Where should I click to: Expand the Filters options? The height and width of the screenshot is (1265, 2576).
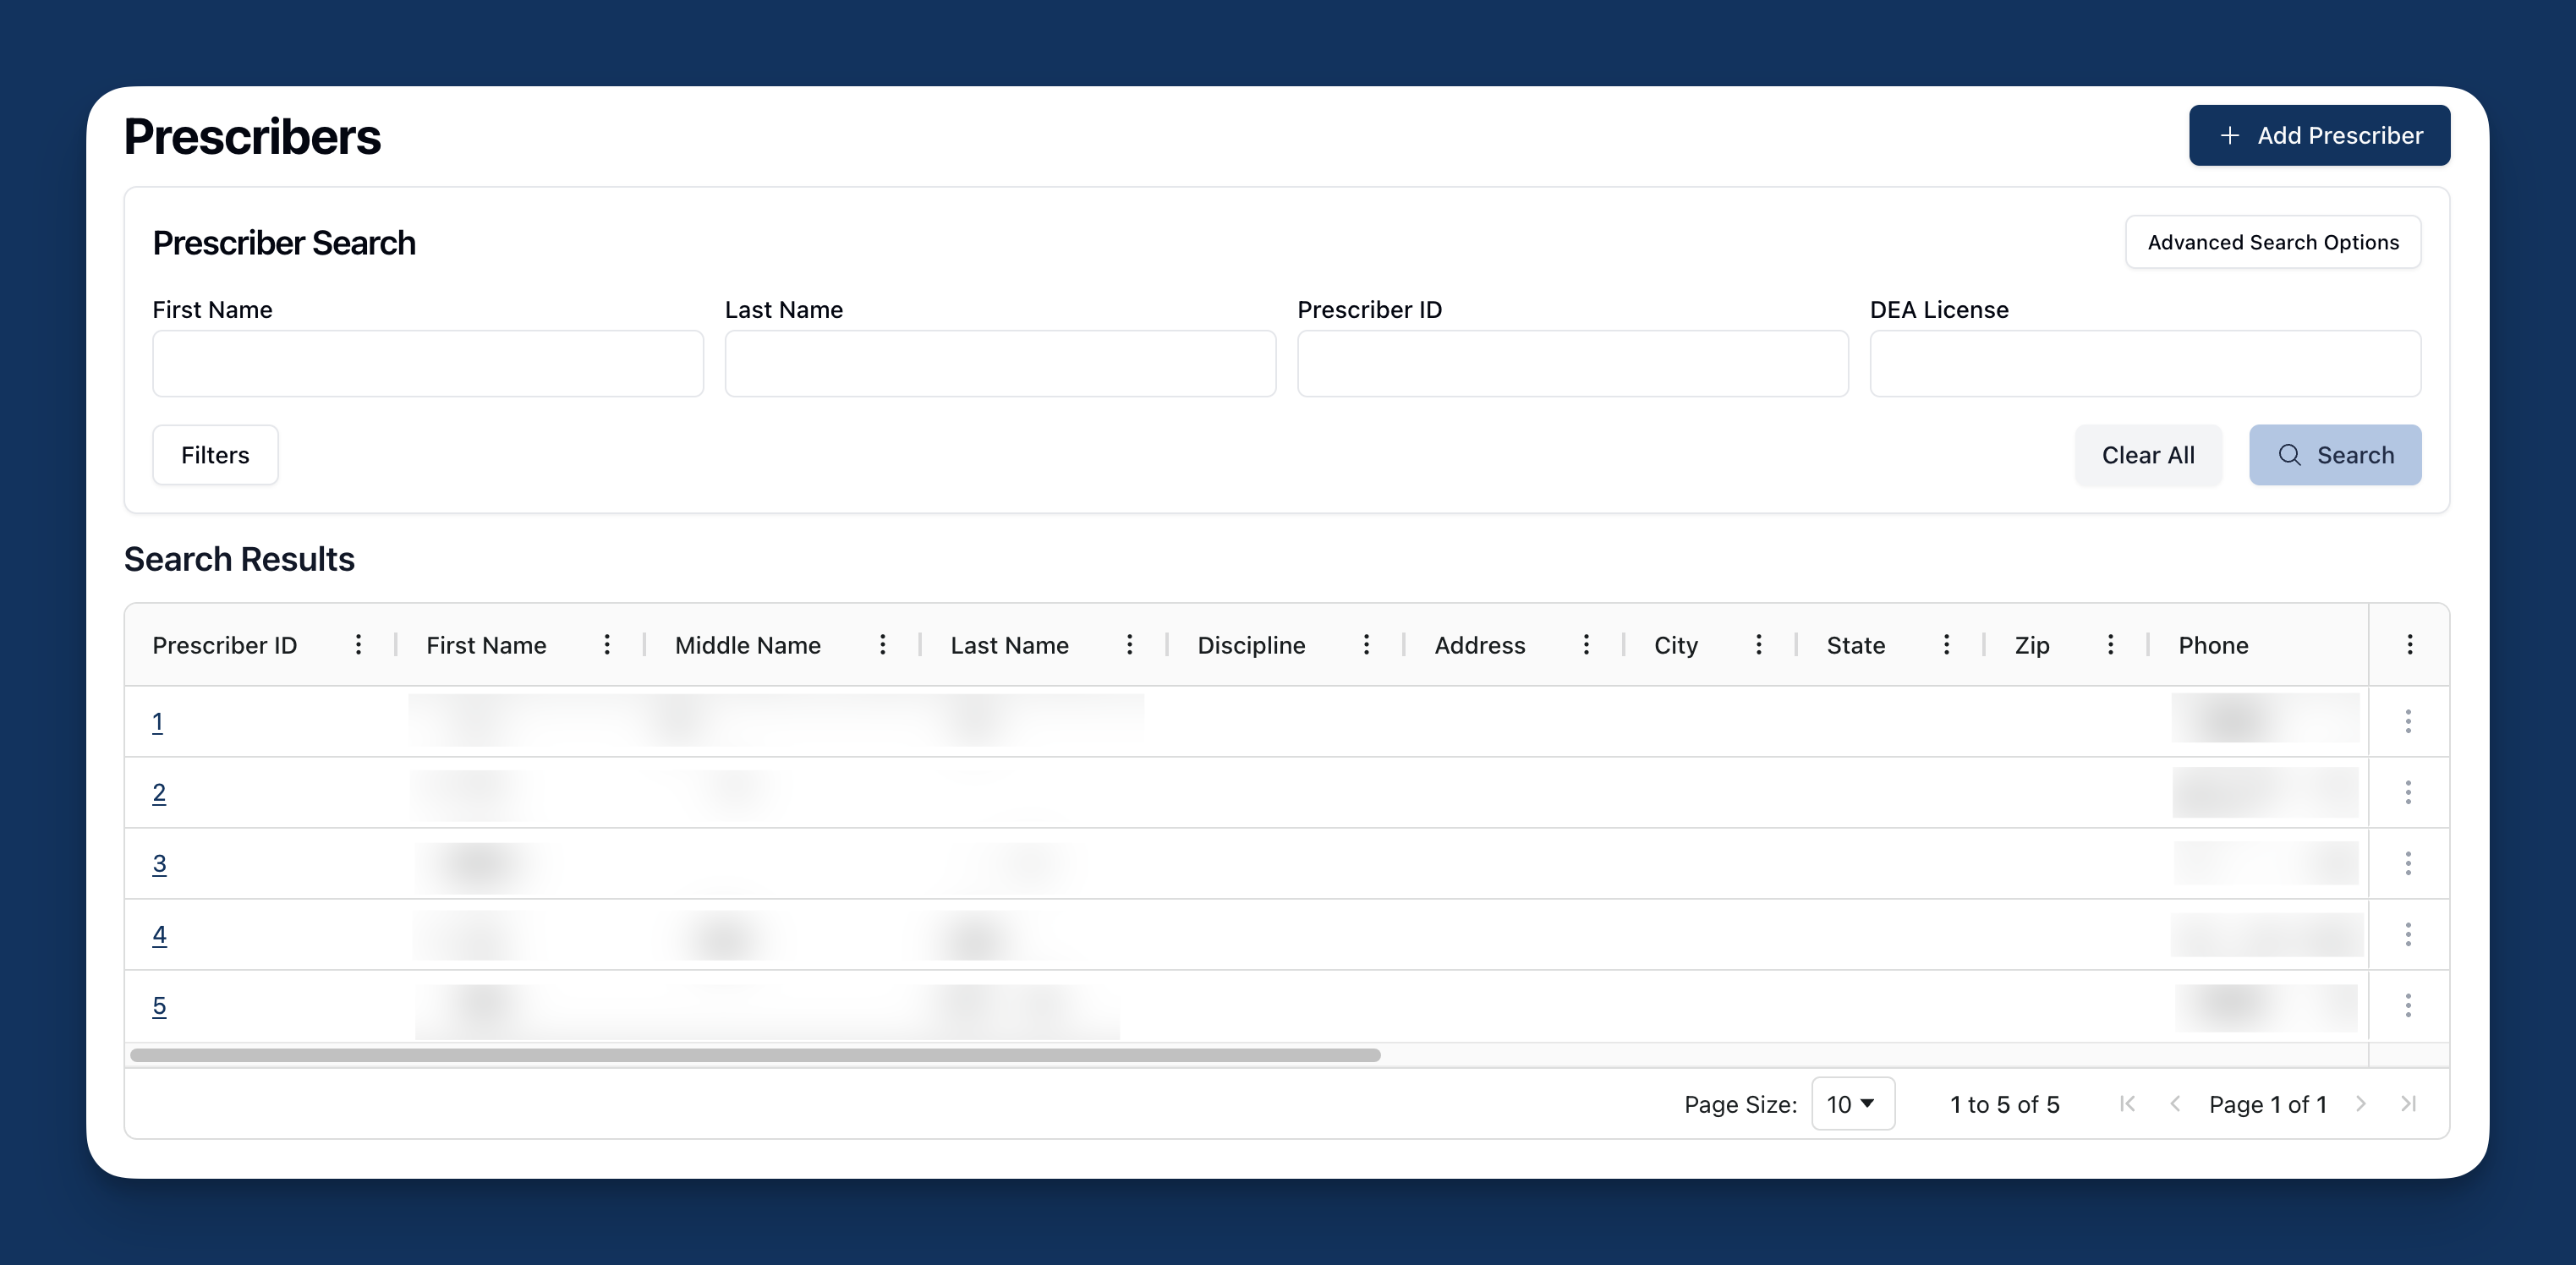click(215, 455)
